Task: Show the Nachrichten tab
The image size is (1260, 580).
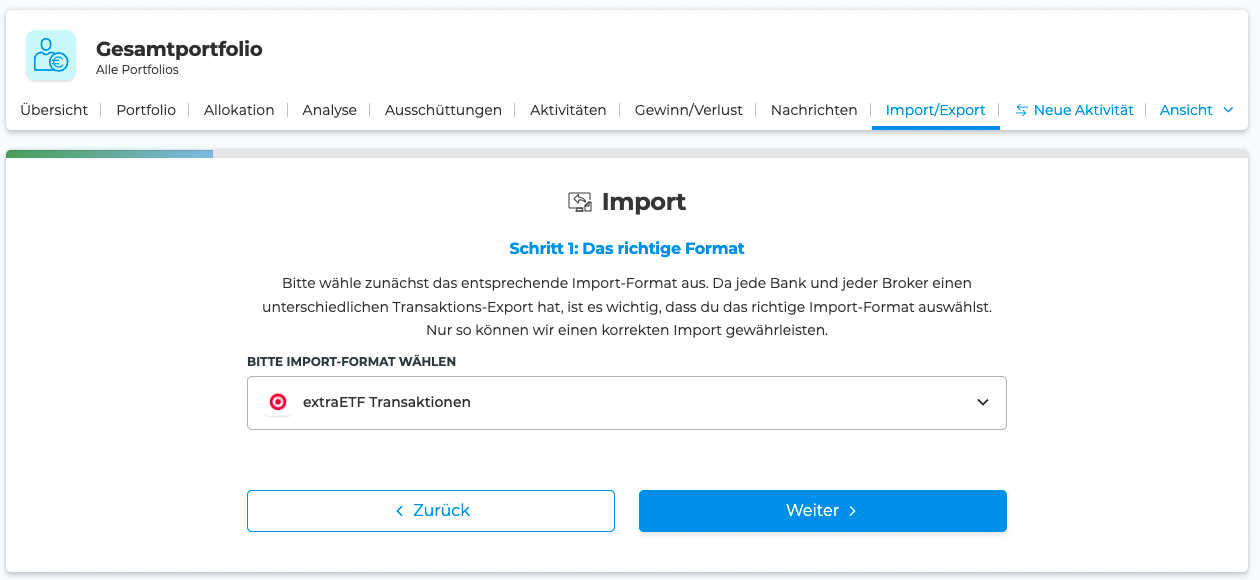Action: click(814, 110)
